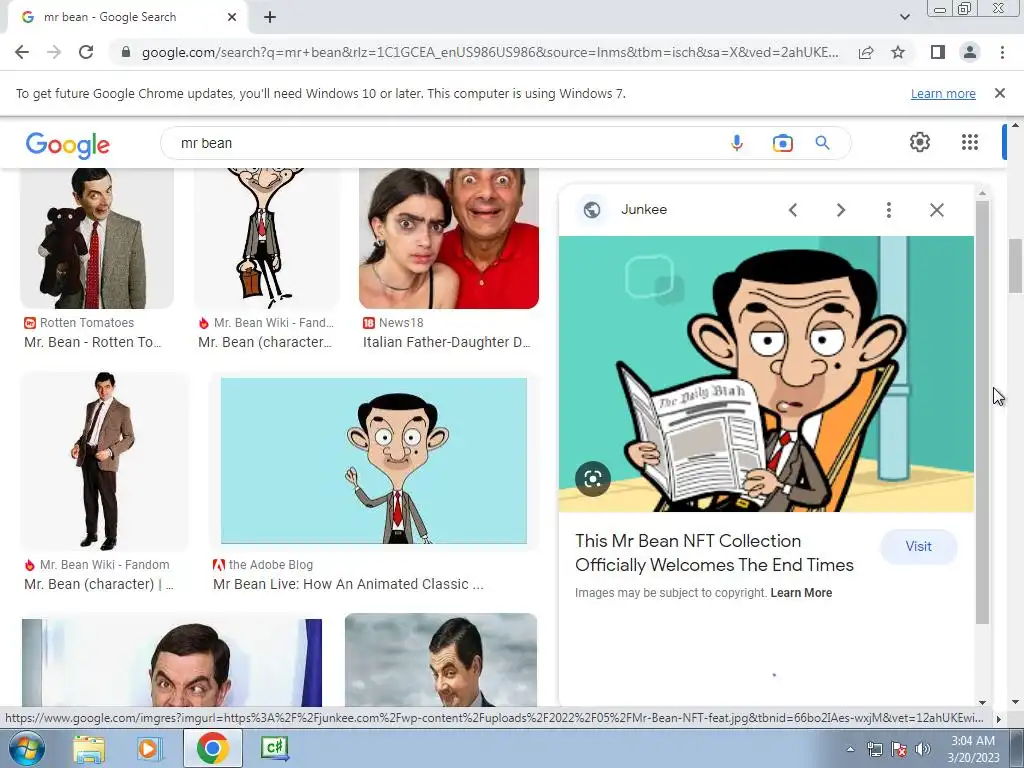The image size is (1024, 768).
Task: Open Rotten Tomatoes Mr. Bean thumbnail
Action: tap(97, 238)
